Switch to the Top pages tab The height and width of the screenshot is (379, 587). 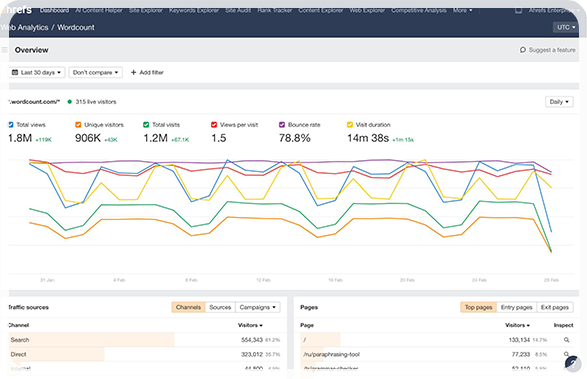pyautogui.click(x=478, y=307)
